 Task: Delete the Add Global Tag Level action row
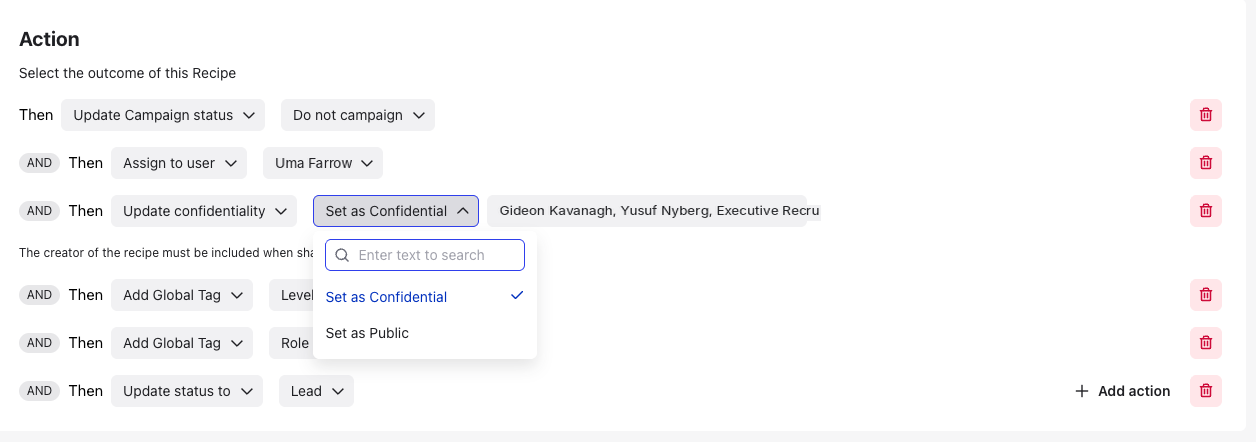pyautogui.click(x=1205, y=295)
